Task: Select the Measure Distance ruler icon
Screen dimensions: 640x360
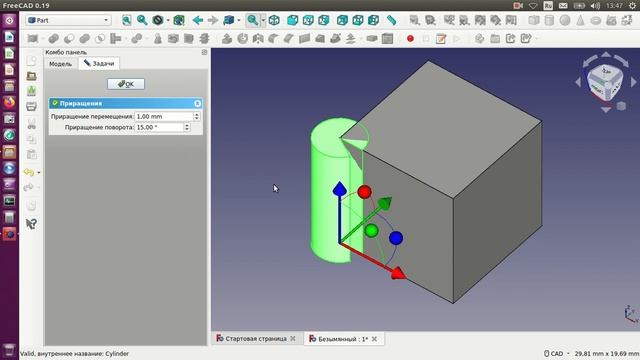Action: point(391,20)
